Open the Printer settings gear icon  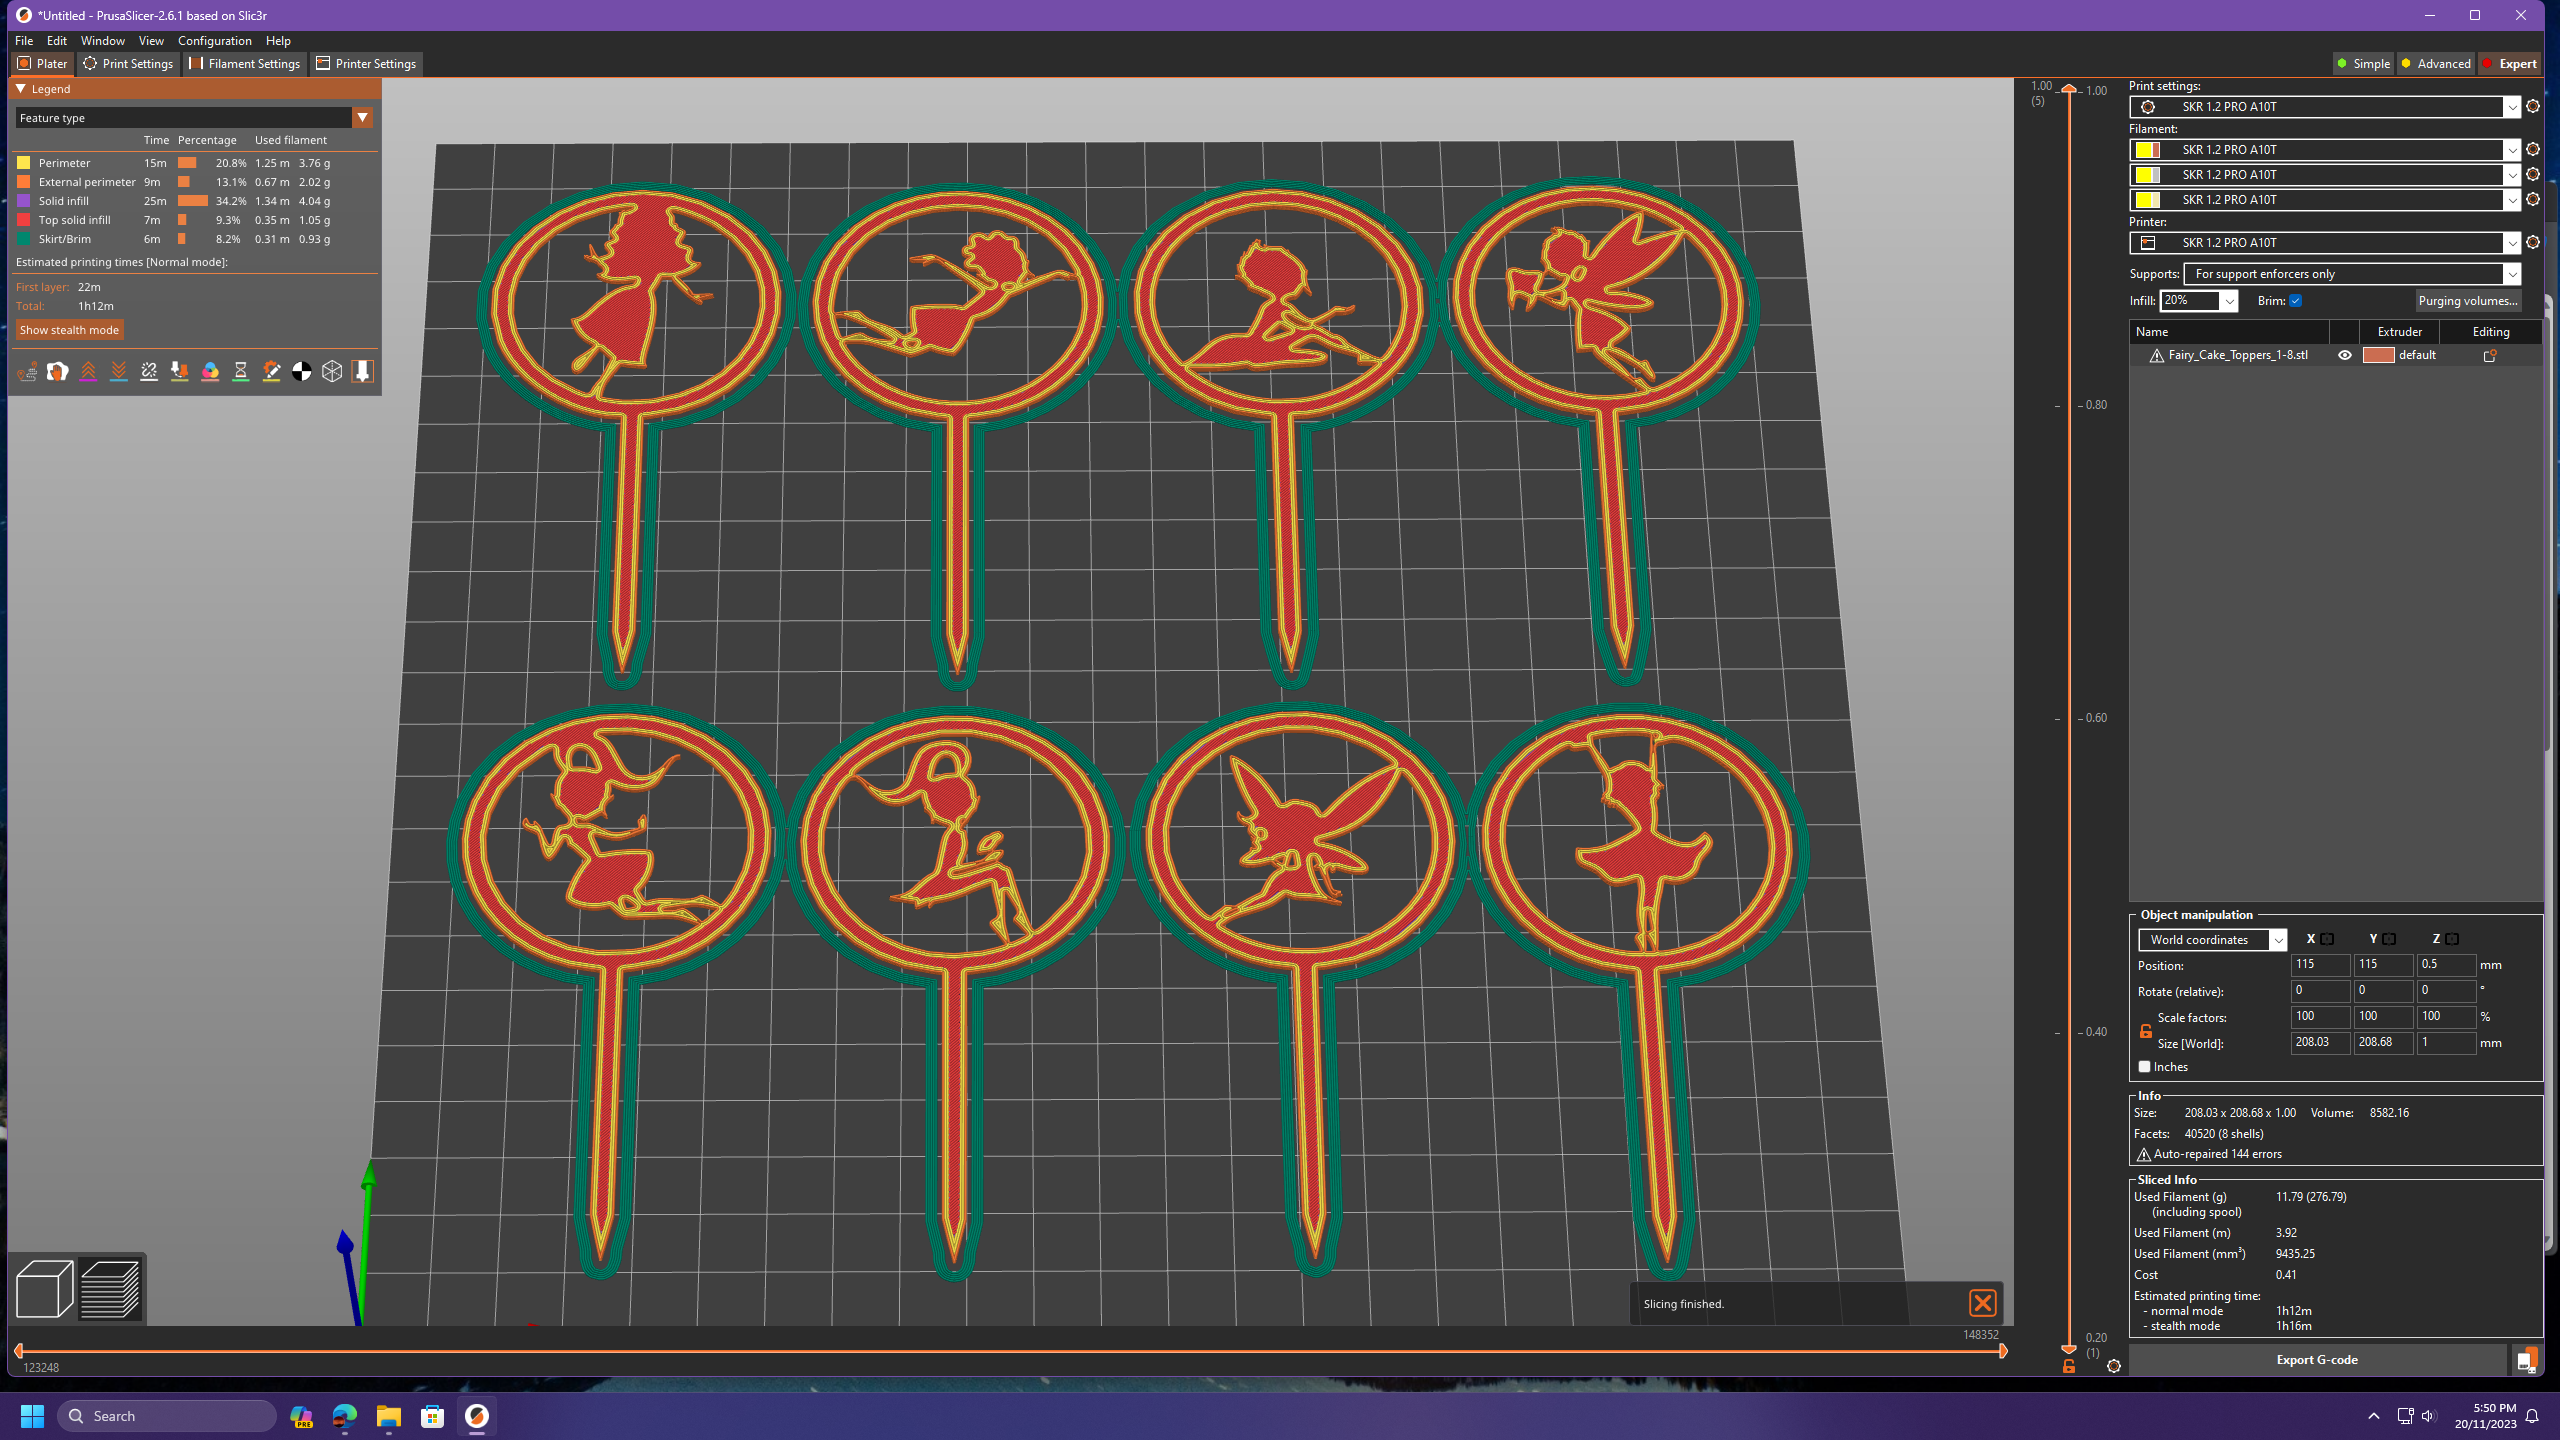(2531, 242)
